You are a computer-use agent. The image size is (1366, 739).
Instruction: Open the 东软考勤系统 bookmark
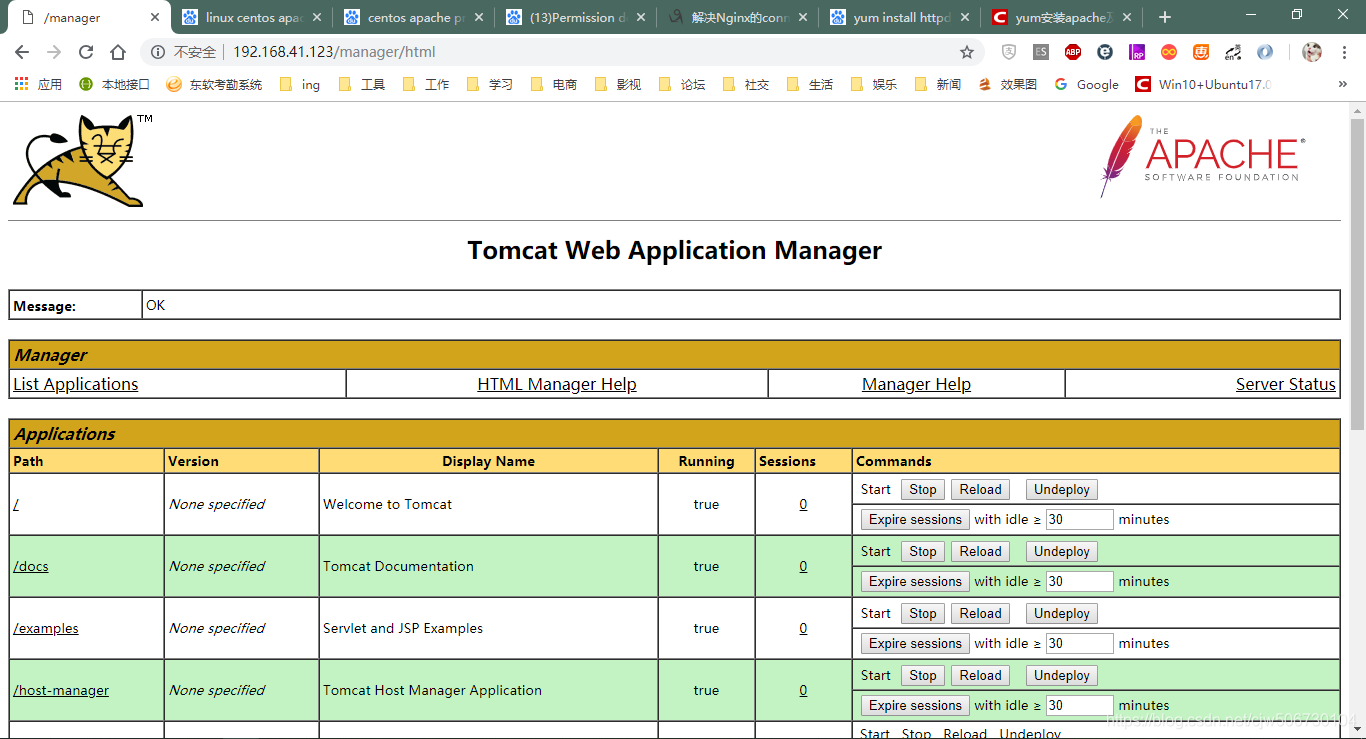pyautogui.click(x=214, y=85)
